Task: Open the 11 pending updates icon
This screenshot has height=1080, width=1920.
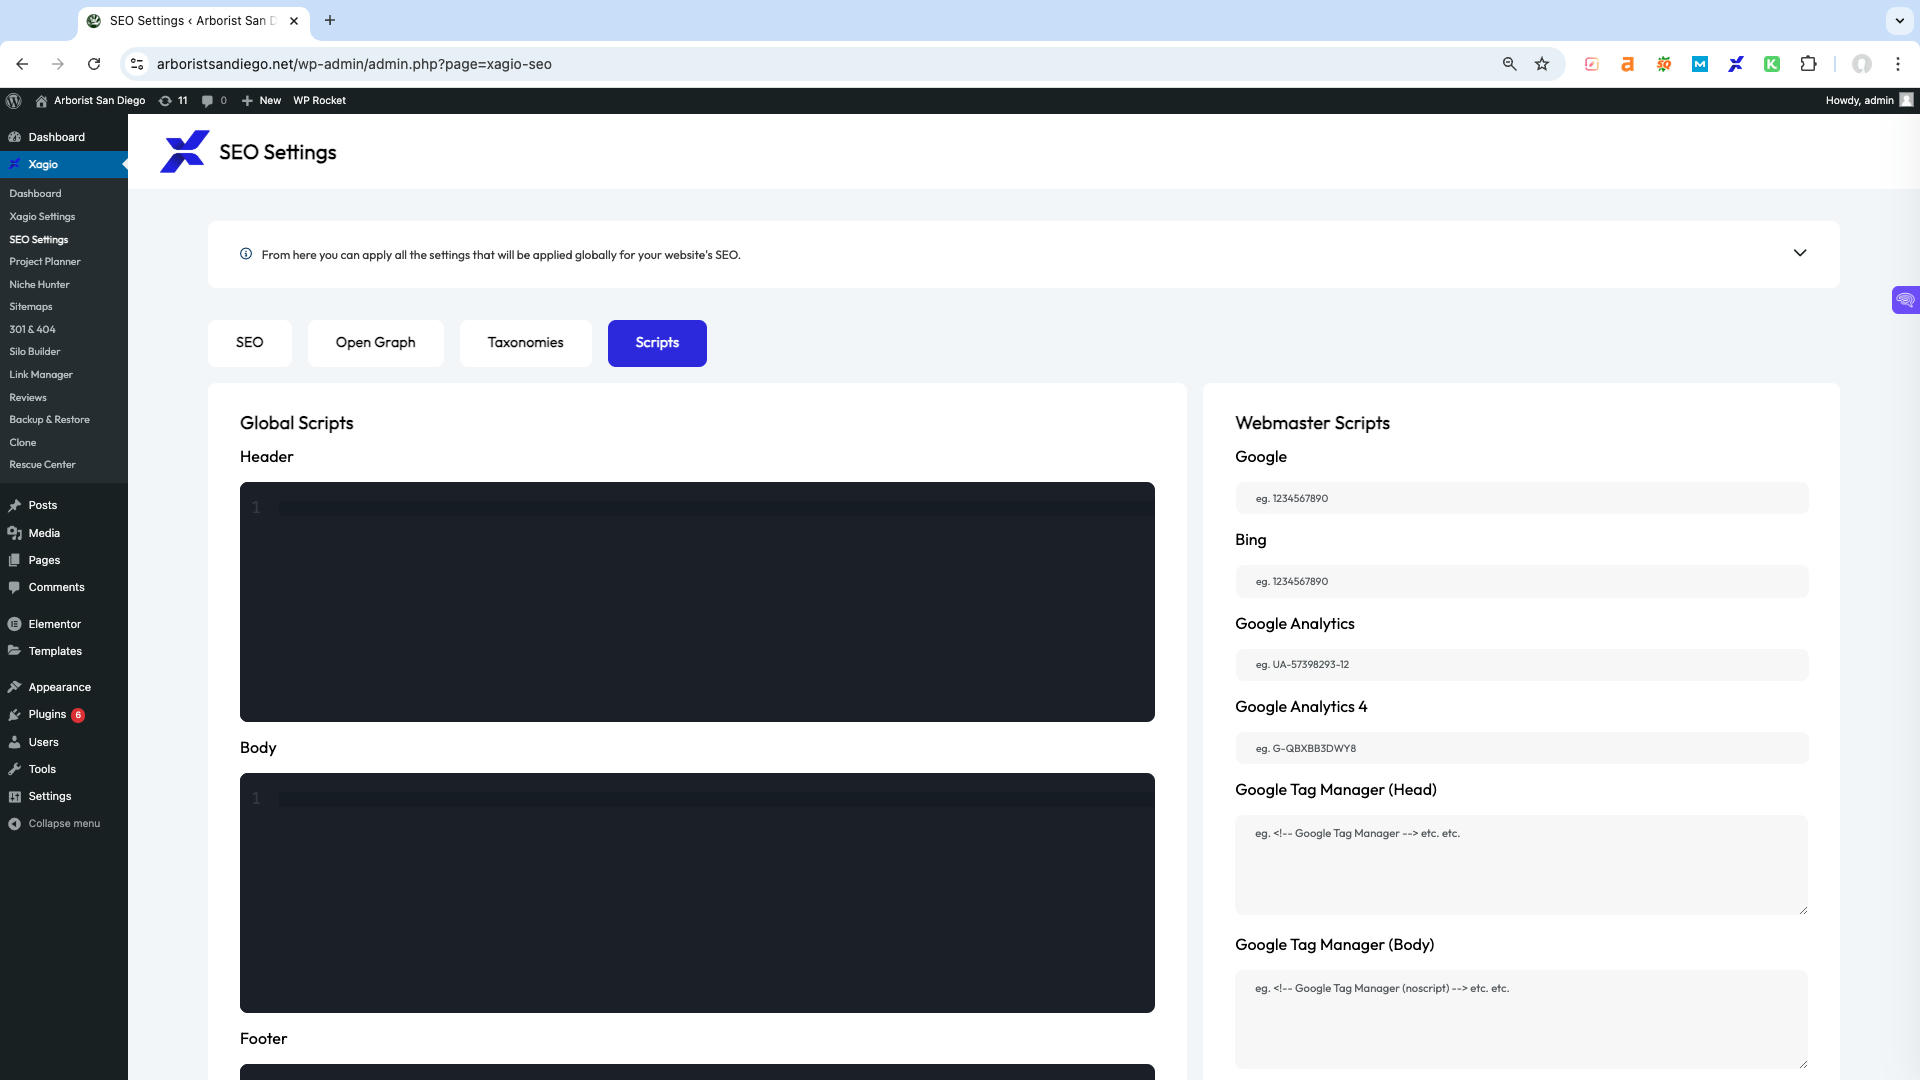Action: click(173, 100)
